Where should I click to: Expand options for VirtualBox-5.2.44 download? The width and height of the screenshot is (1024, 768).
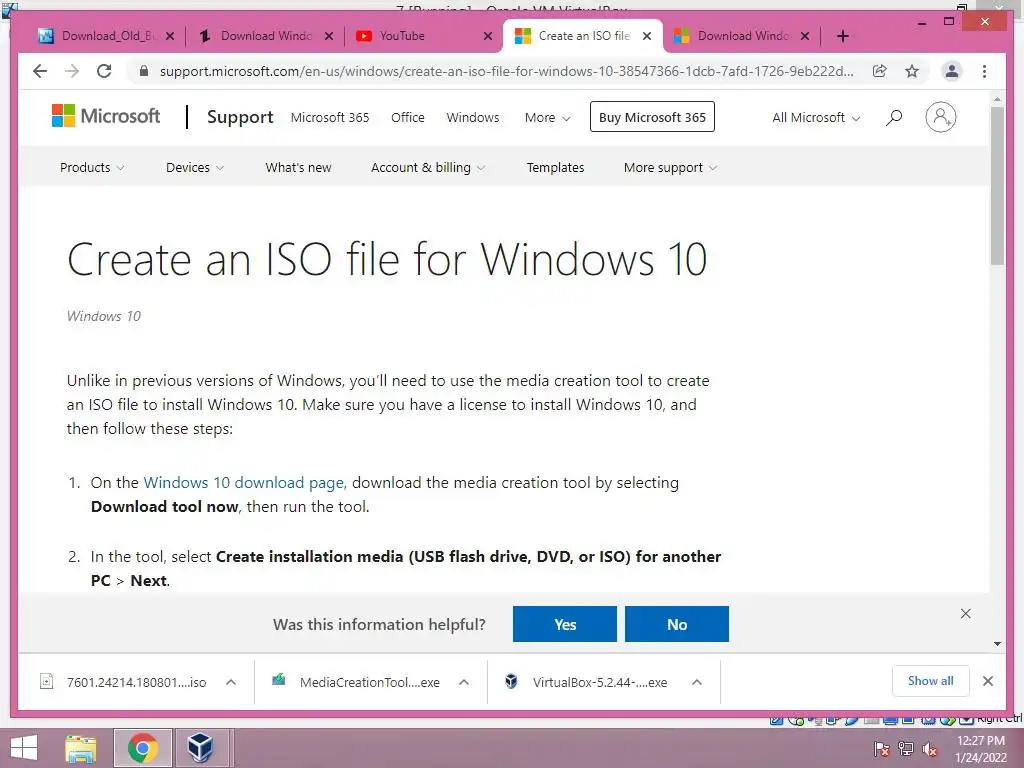pyautogui.click(x=697, y=682)
